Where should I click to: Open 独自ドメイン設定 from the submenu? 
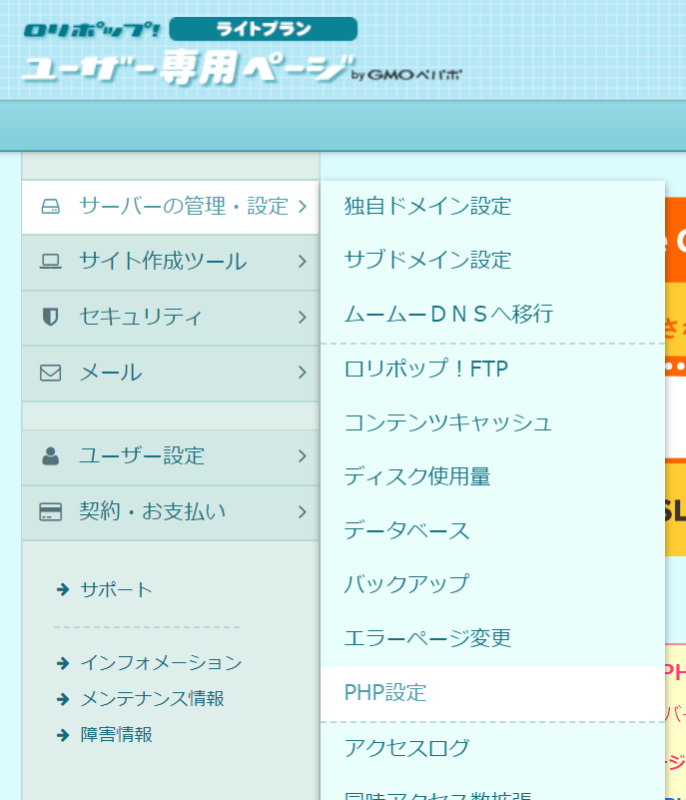click(x=427, y=207)
